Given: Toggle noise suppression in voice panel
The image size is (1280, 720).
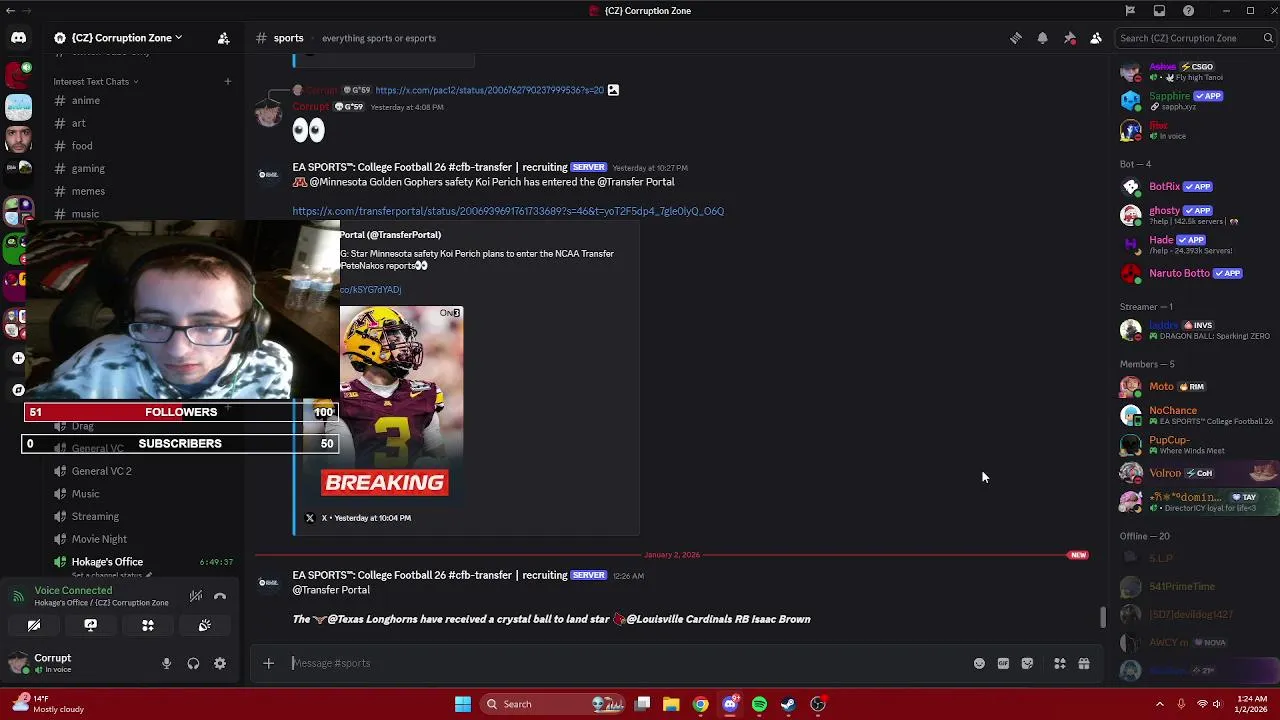Looking at the screenshot, I should tap(196, 596).
